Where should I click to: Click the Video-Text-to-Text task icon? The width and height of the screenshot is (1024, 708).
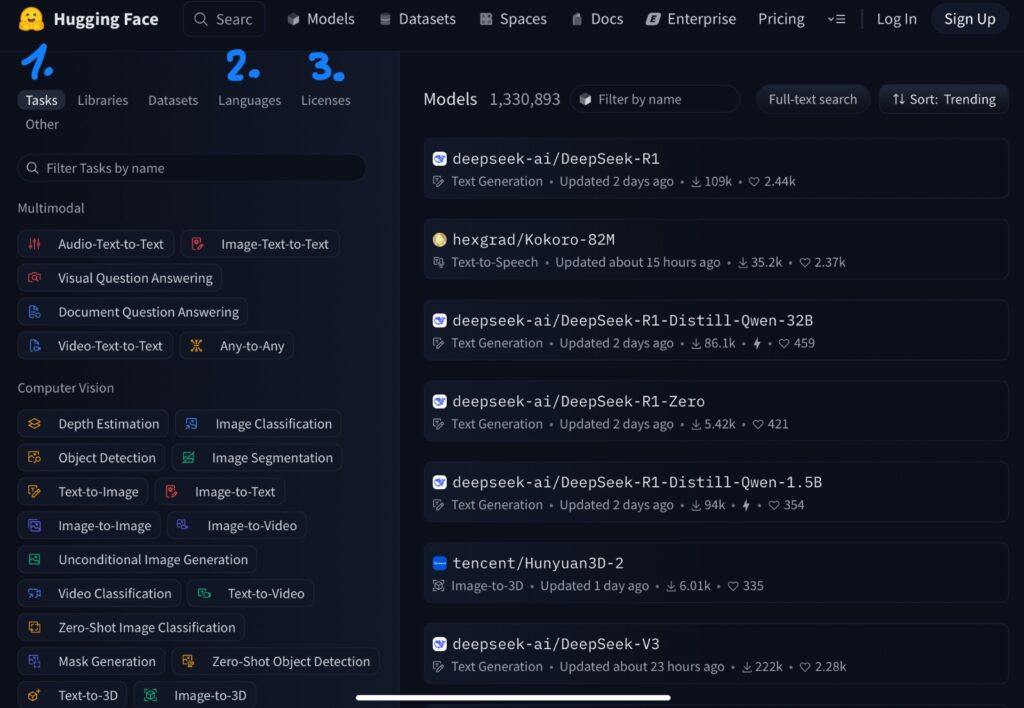click(x=35, y=346)
